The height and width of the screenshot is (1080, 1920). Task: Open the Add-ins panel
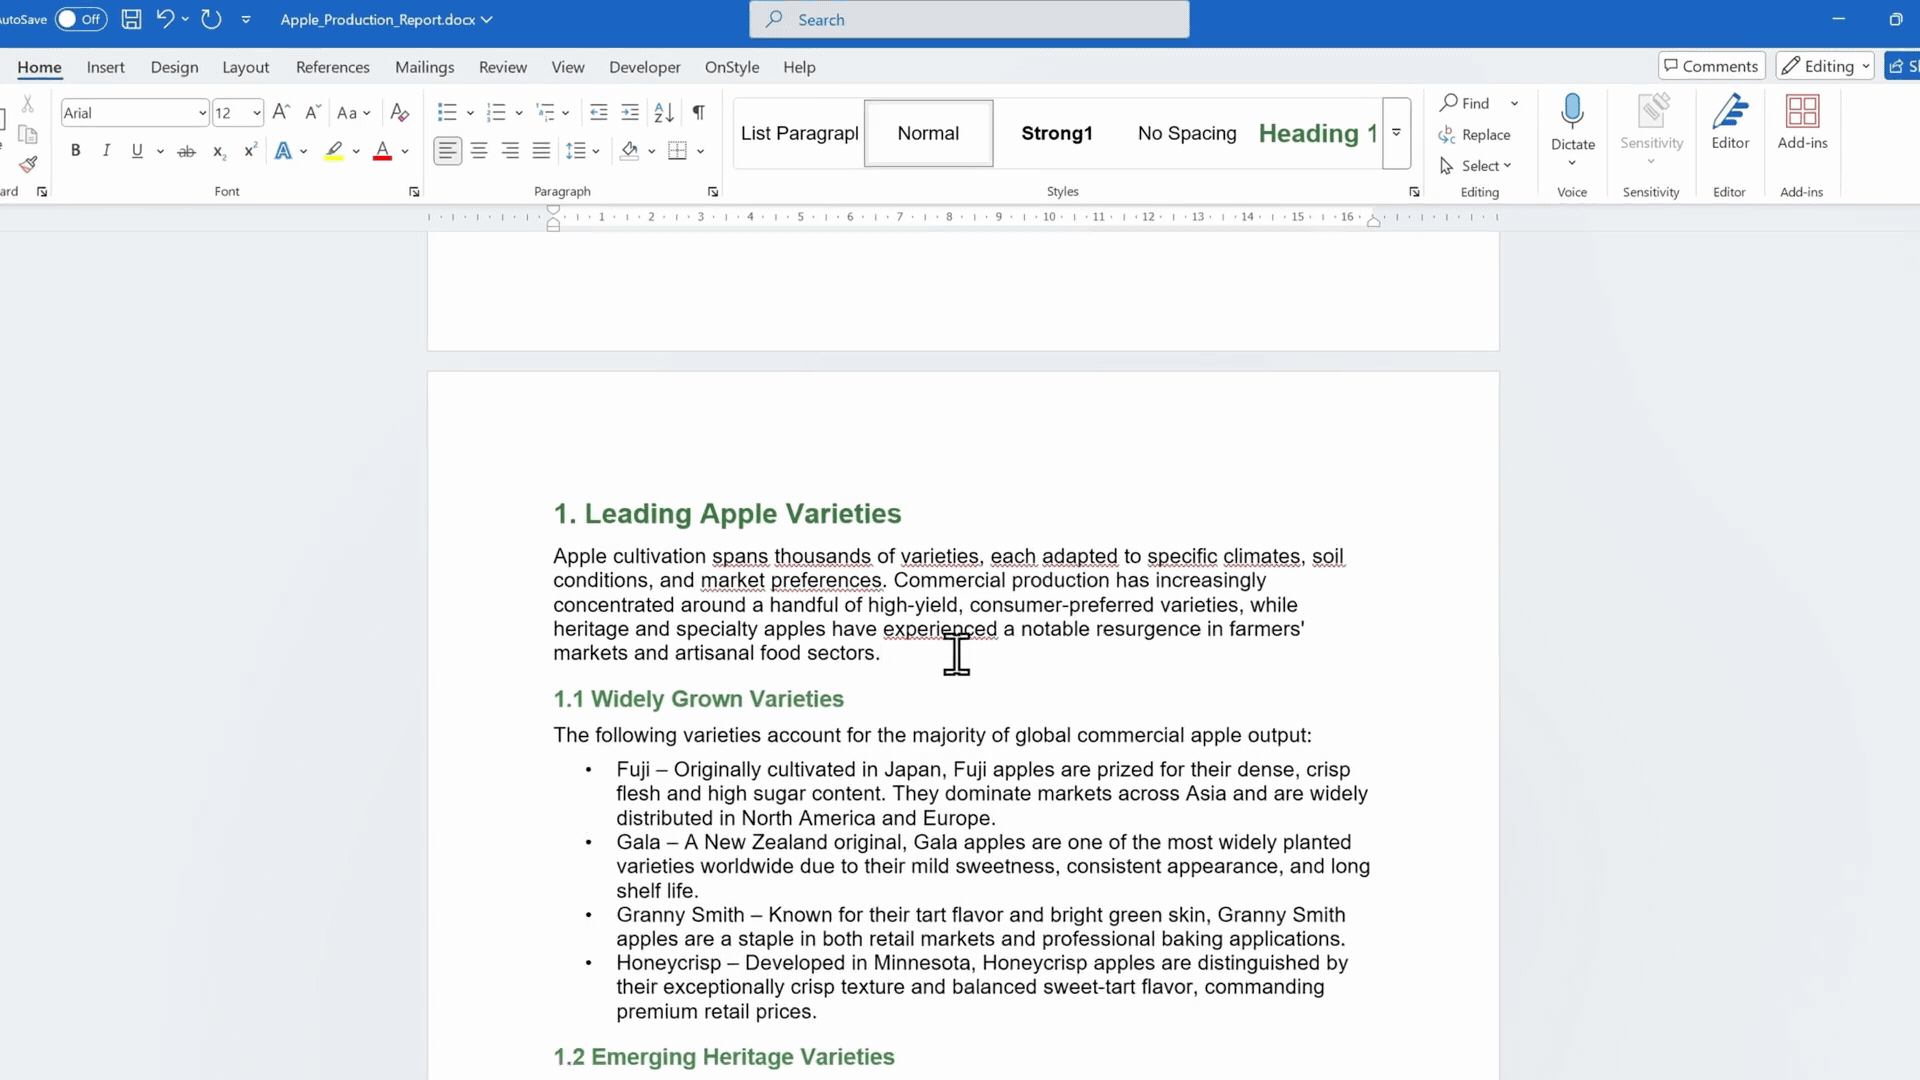click(1802, 122)
